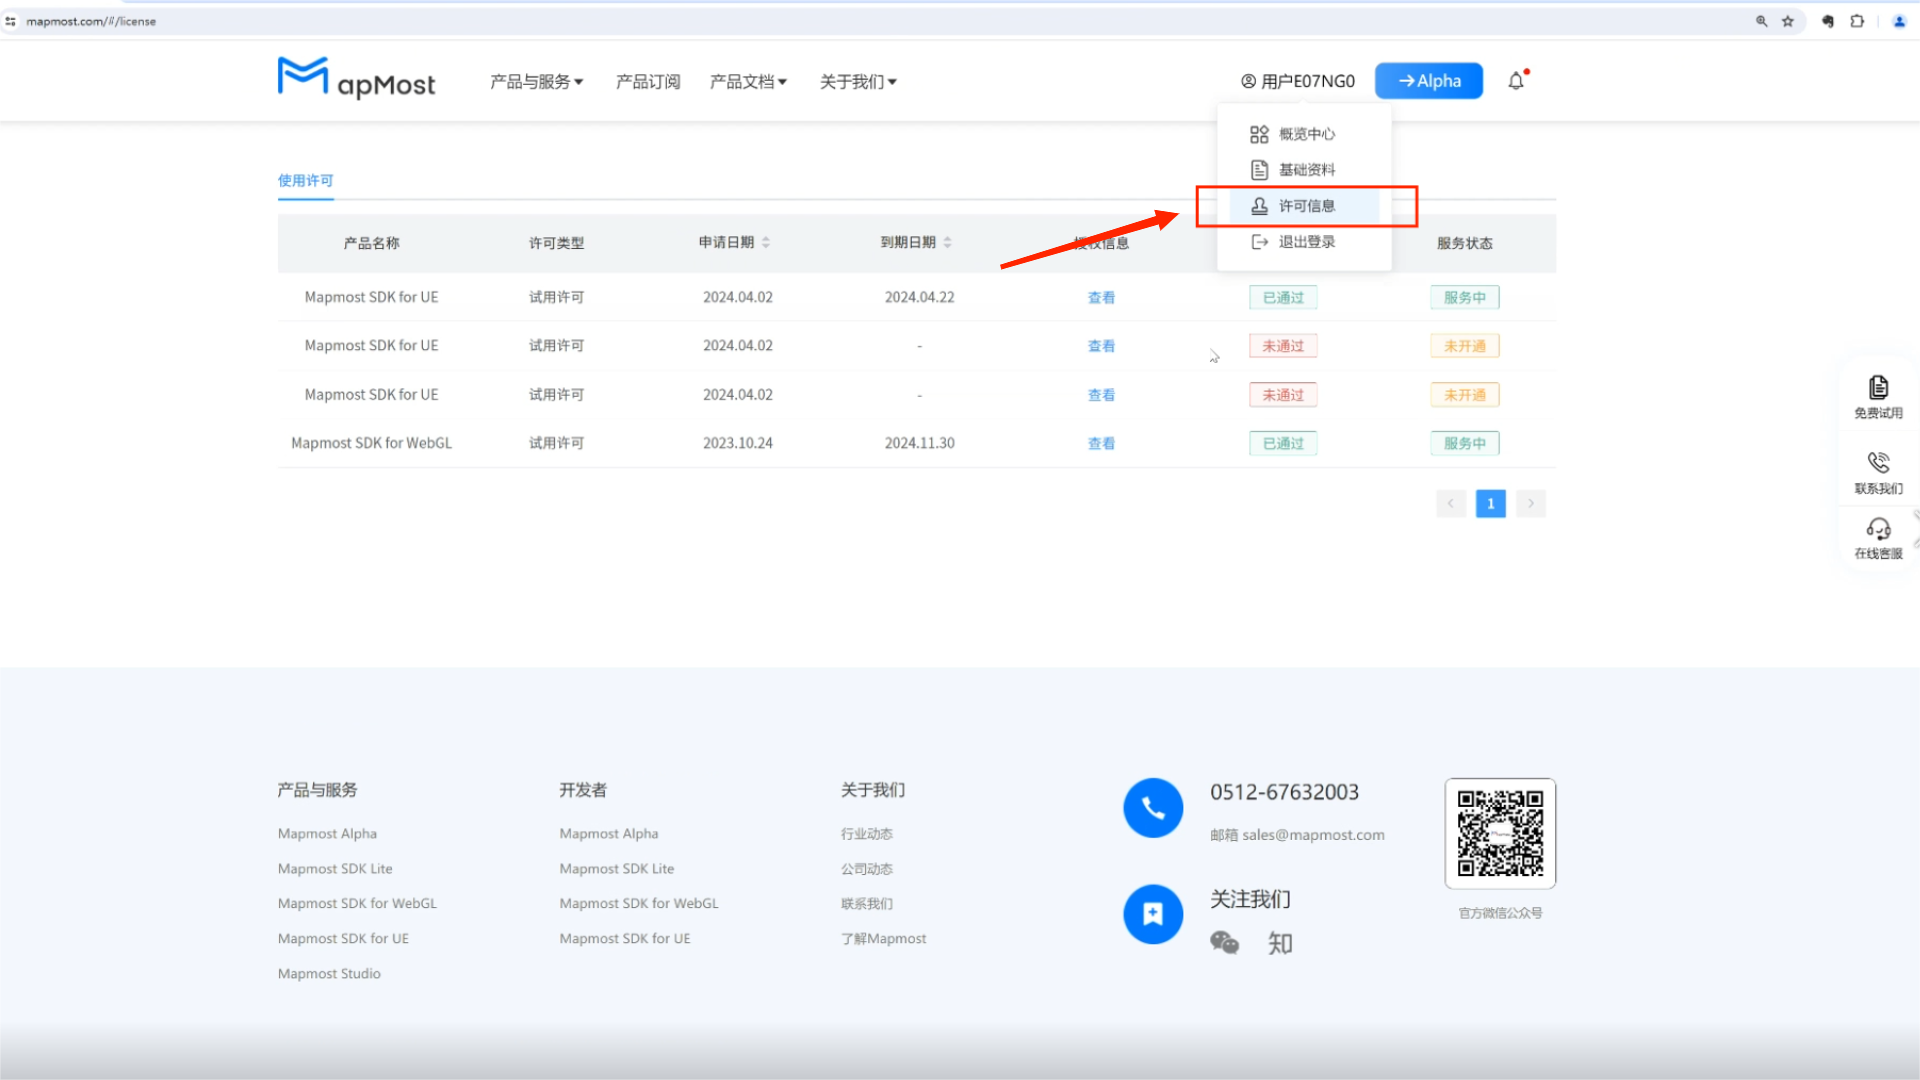Click the blue bookmark circle icon in footer

1153,914
